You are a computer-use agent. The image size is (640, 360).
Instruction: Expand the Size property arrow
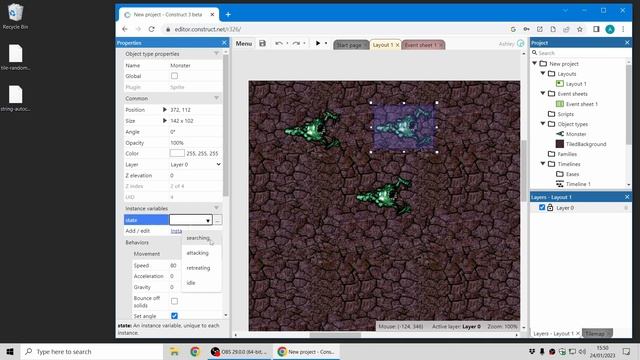(x=164, y=120)
